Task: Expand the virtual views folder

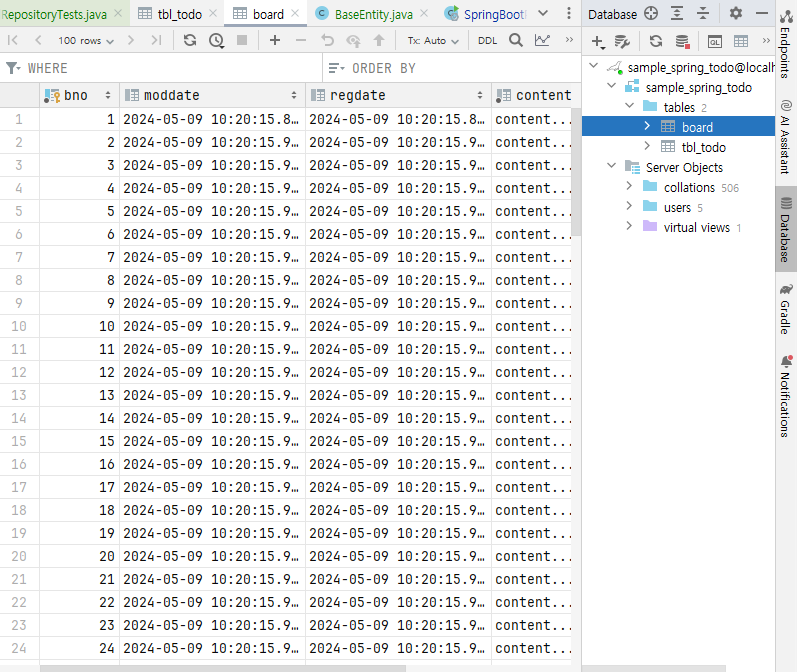Action: click(x=629, y=226)
